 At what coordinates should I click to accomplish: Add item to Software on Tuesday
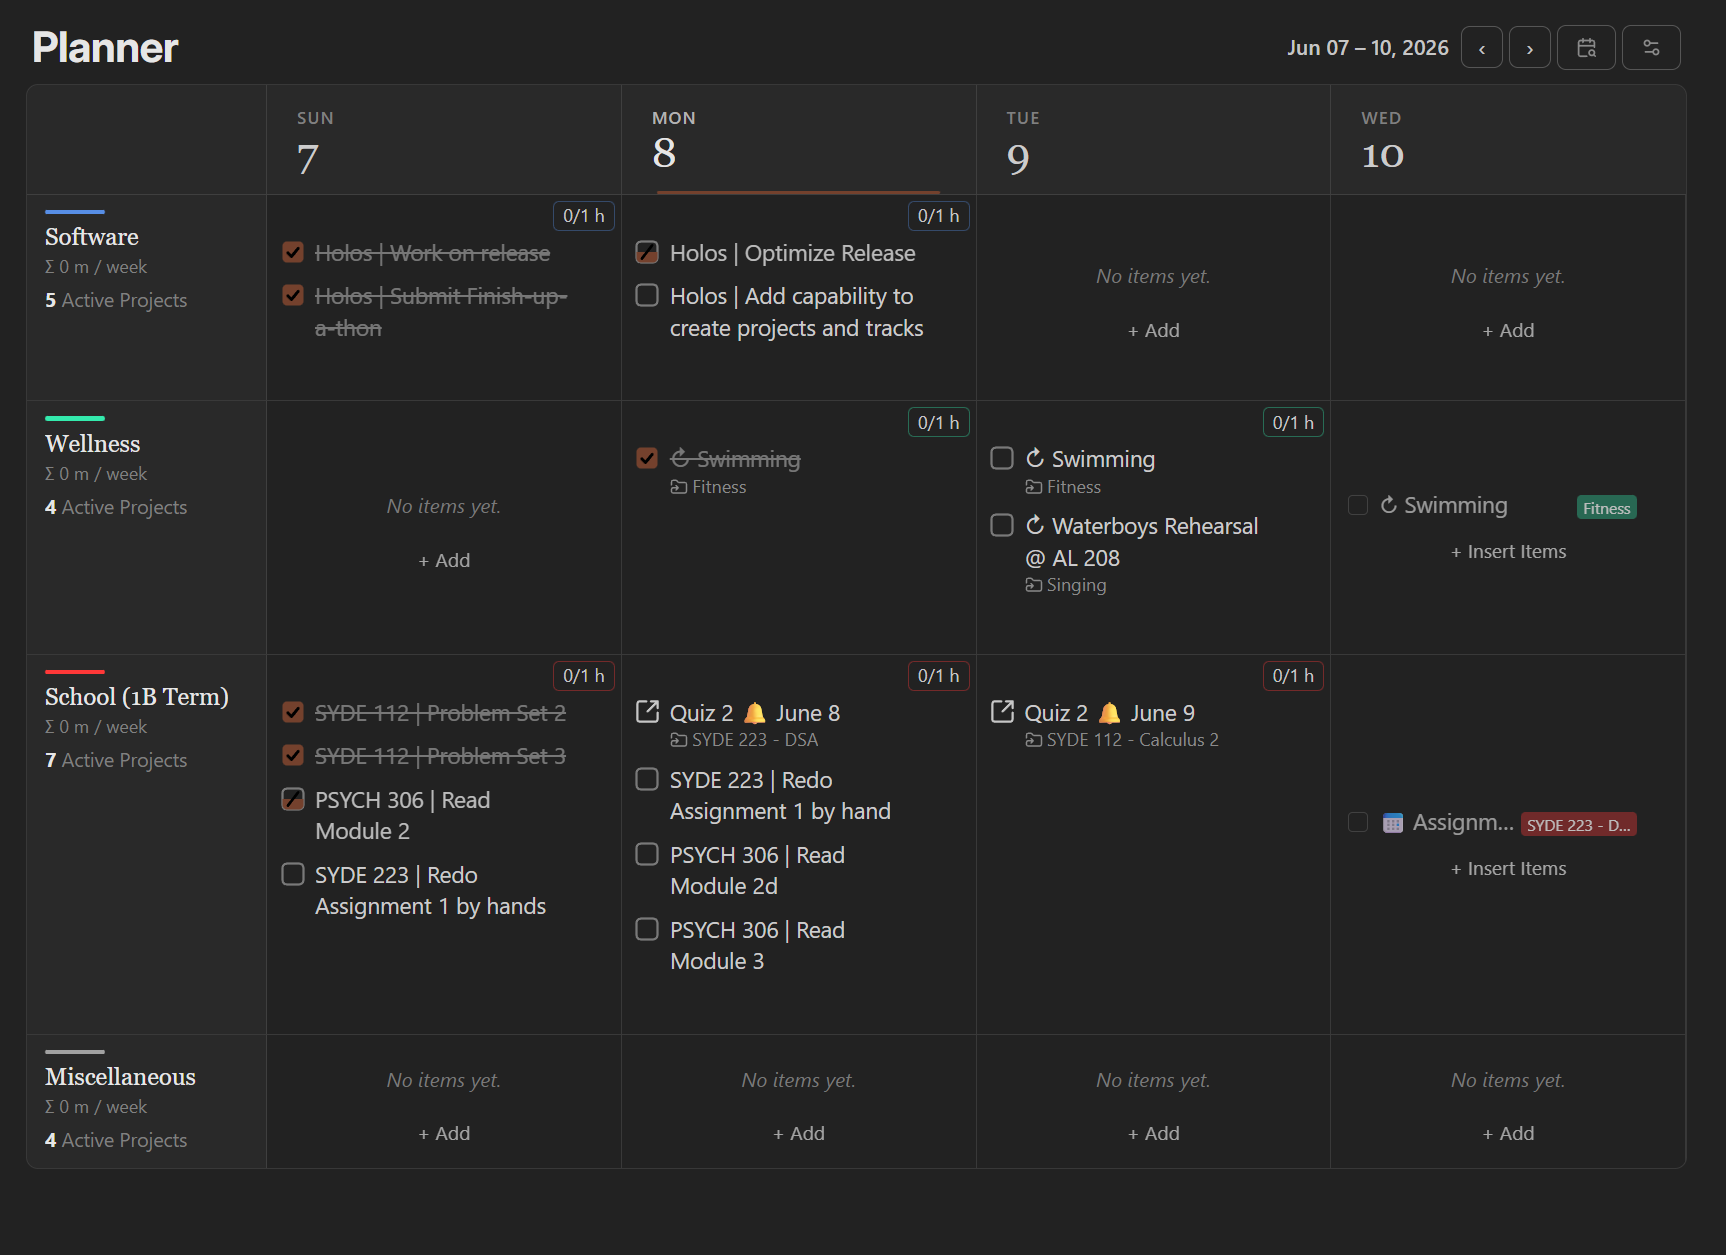tap(1153, 330)
